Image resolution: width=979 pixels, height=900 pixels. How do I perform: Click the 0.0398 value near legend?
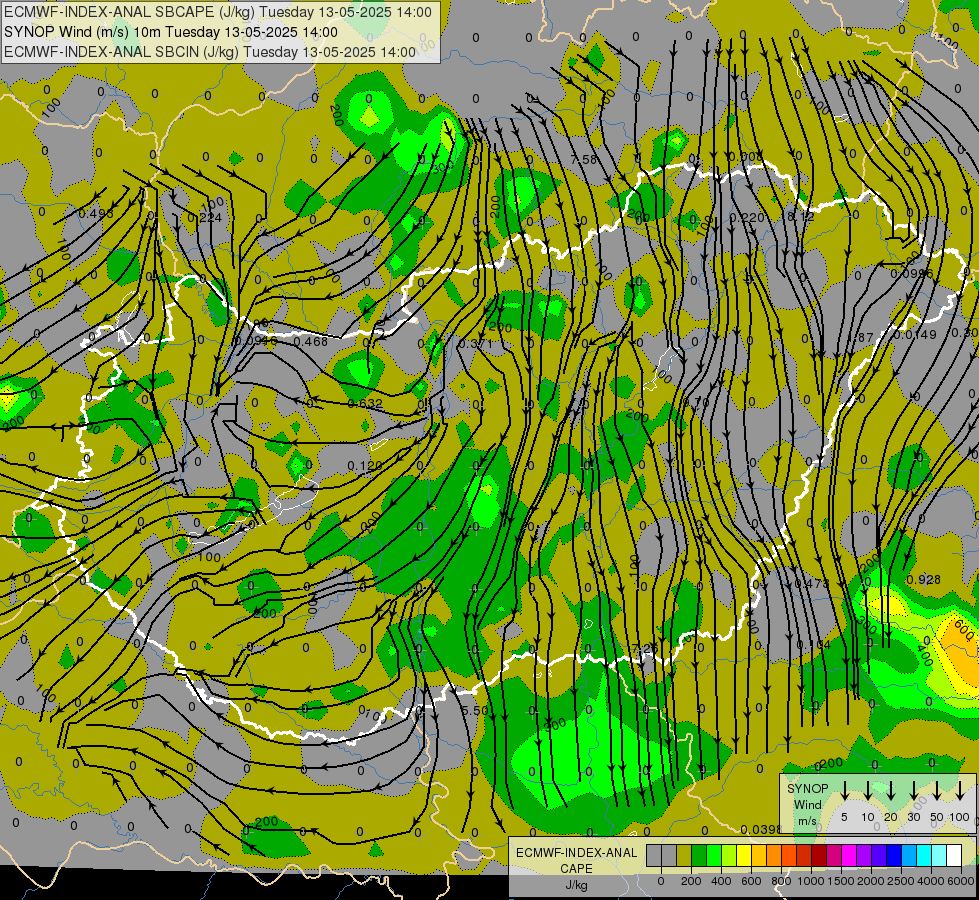(761, 829)
